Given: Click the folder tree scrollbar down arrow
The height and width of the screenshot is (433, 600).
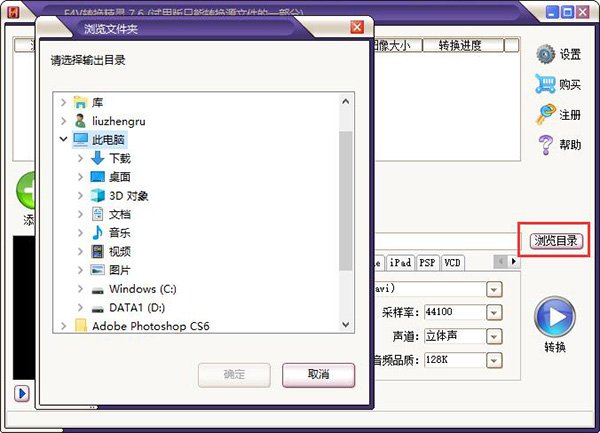Looking at the screenshot, I should click(346, 324).
